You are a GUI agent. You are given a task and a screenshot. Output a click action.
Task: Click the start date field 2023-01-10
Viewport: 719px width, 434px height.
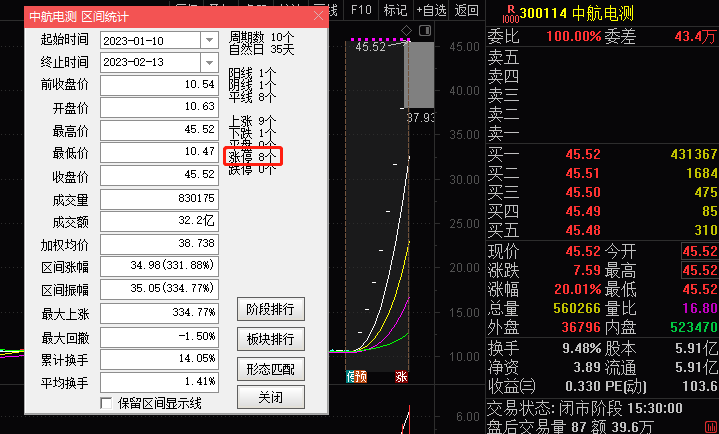click(150, 40)
